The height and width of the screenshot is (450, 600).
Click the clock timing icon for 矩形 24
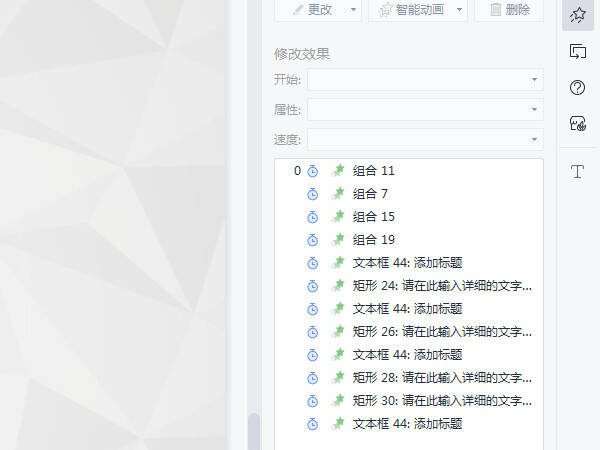[313, 286]
